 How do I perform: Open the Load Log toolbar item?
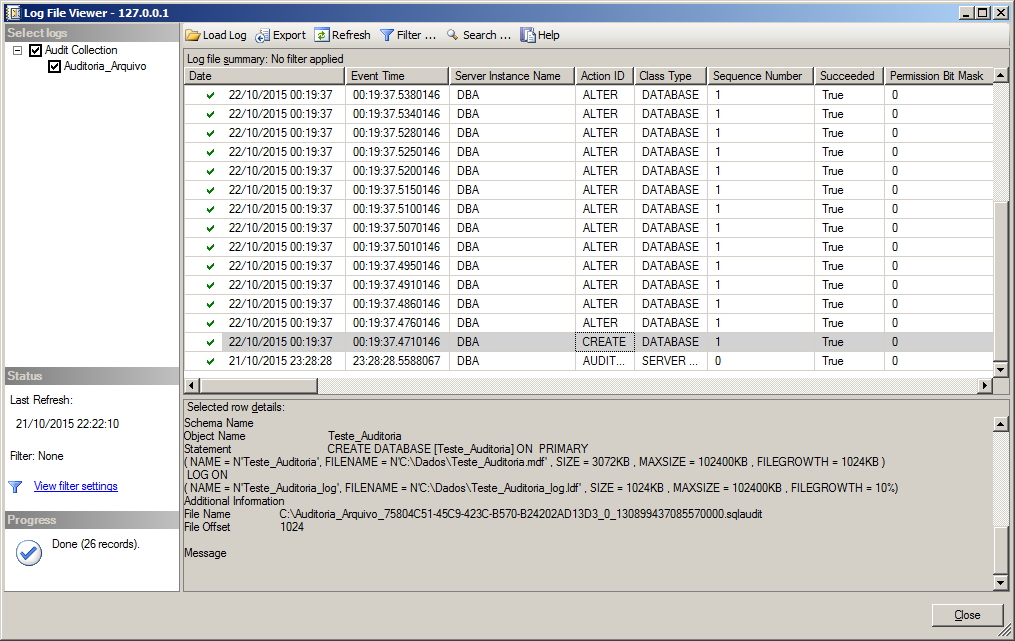pos(216,36)
